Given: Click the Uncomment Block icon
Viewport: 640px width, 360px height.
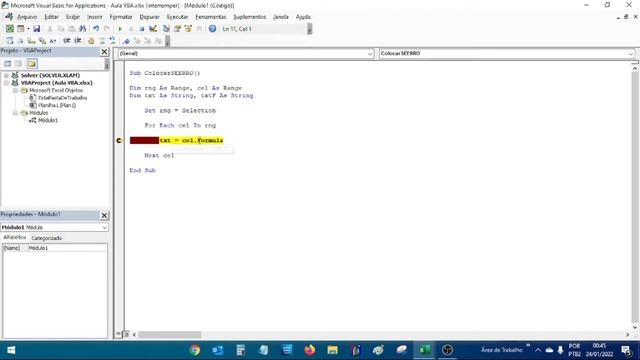Looking at the screenshot, I should click(x=112, y=41).
